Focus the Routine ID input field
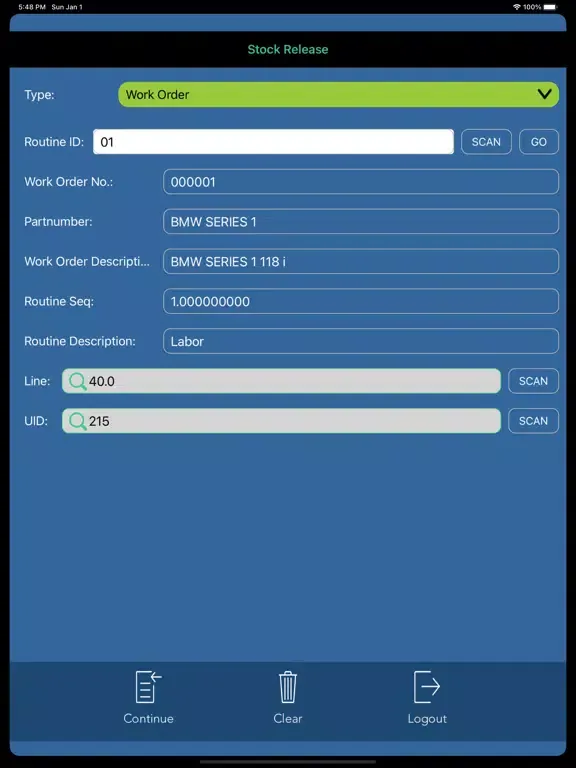Screen dimensions: 576x768 (x=273, y=142)
